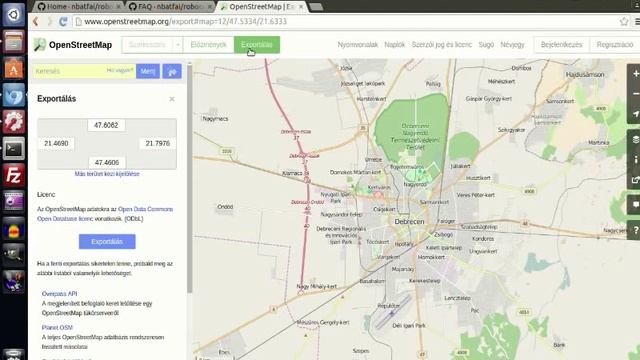
Task: Click the Szerkesztés edit button
Action: coord(147,44)
